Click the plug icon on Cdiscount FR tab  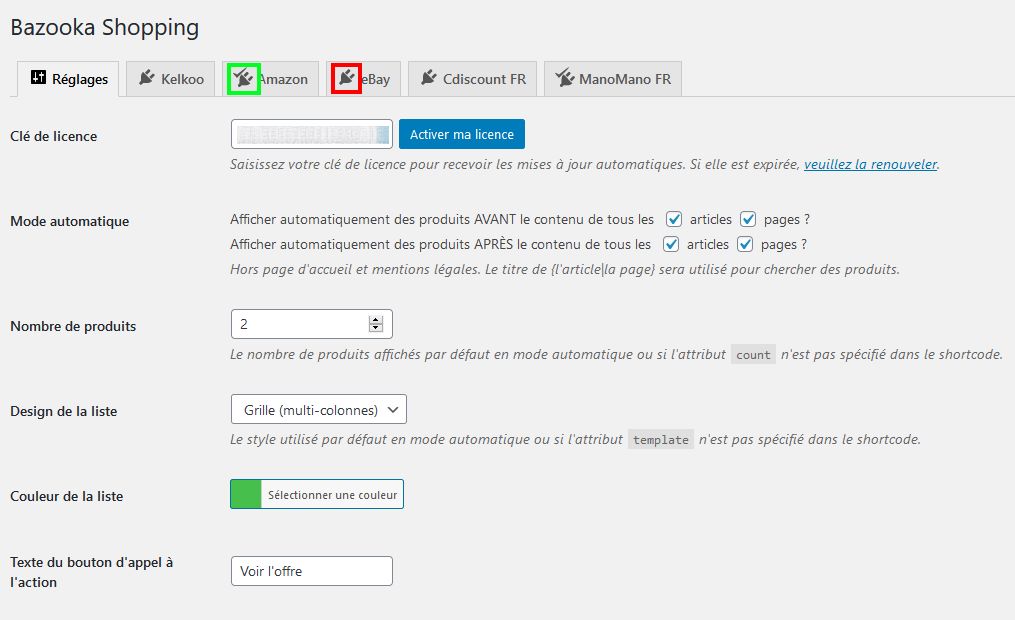click(429, 78)
